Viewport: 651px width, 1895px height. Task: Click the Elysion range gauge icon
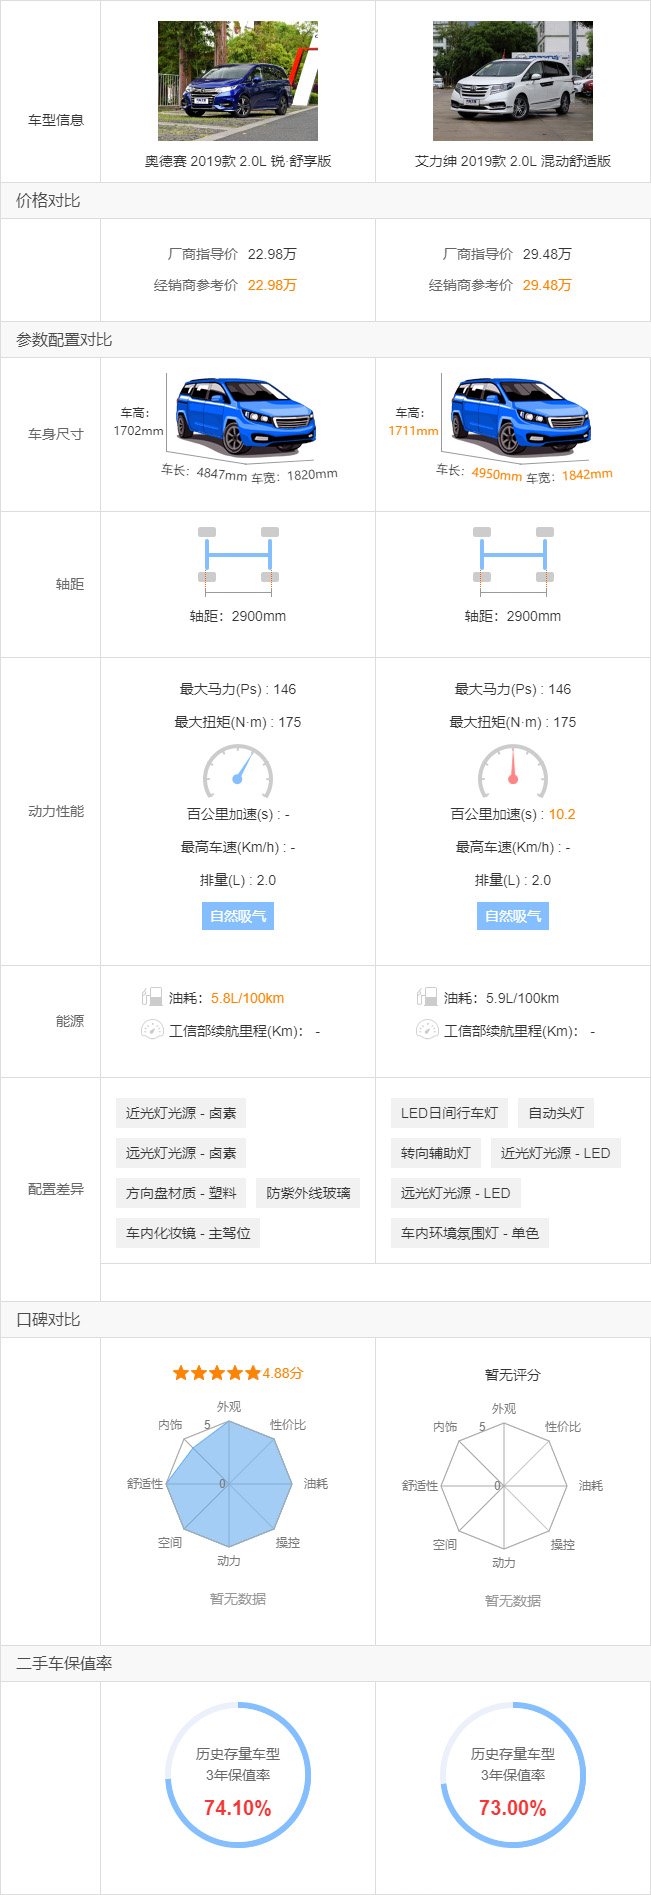427,1030
